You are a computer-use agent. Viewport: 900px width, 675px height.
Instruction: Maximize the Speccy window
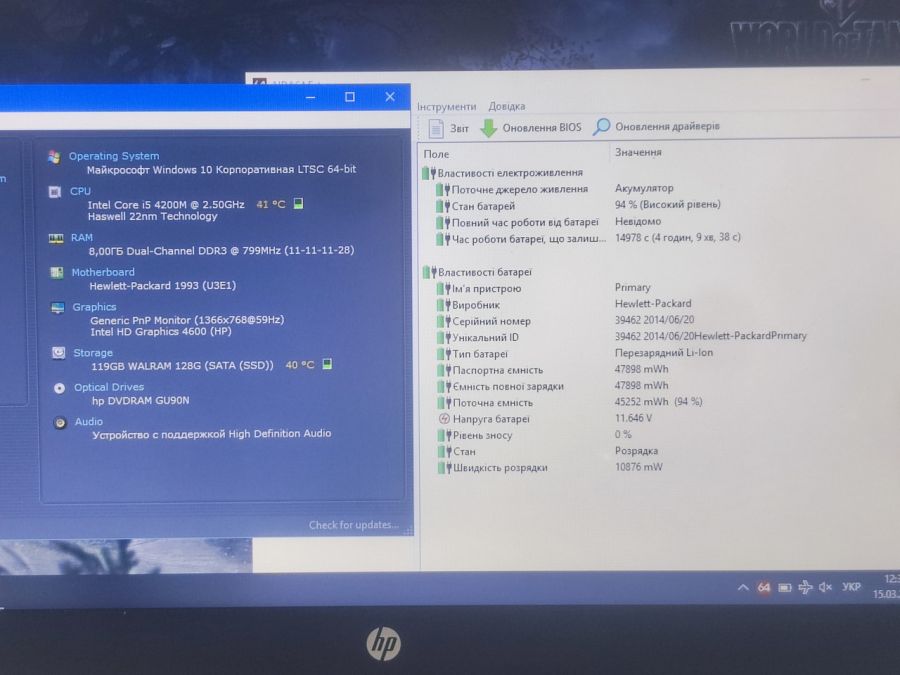350,97
